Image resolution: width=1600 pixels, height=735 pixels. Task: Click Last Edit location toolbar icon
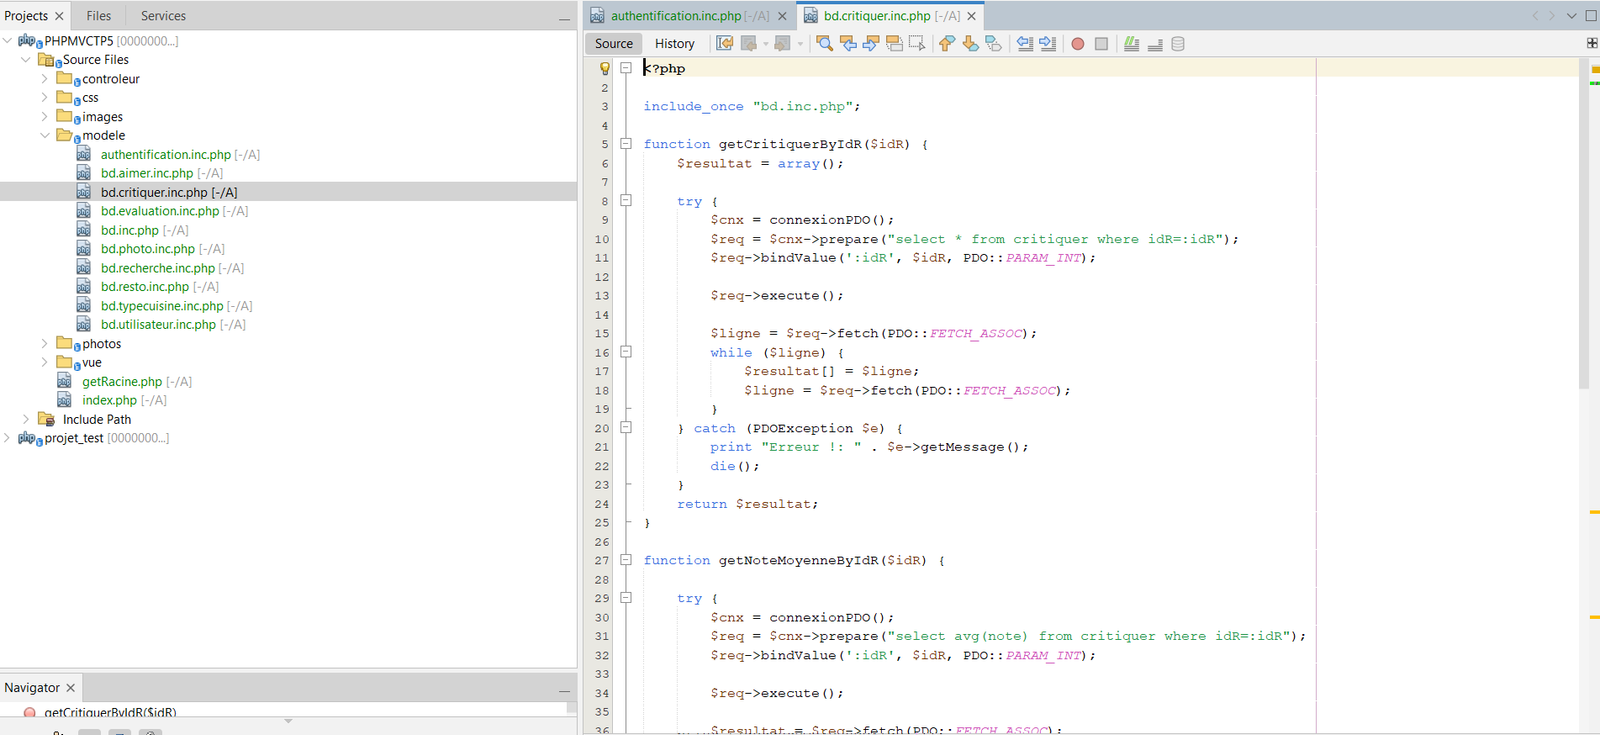[725, 43]
